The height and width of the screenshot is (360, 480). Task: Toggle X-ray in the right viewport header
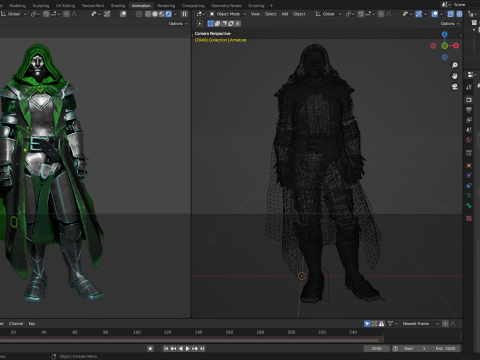451,14
